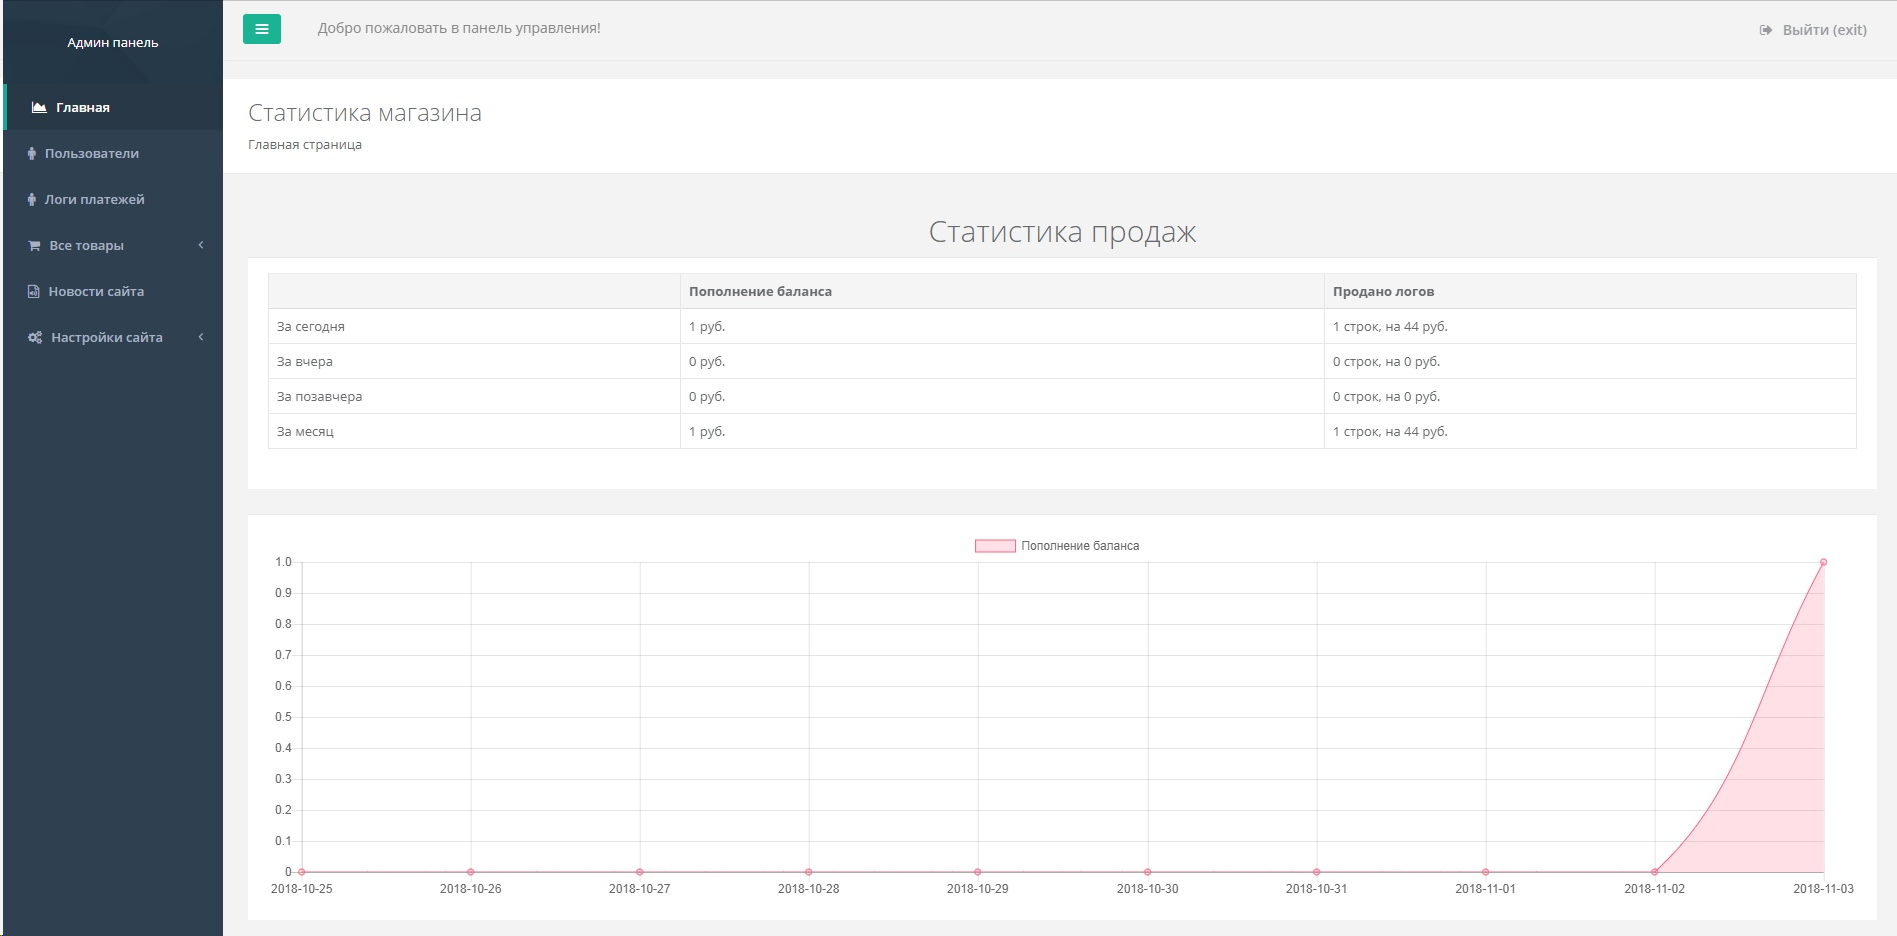Open the Логи платежей menu item

click(94, 199)
